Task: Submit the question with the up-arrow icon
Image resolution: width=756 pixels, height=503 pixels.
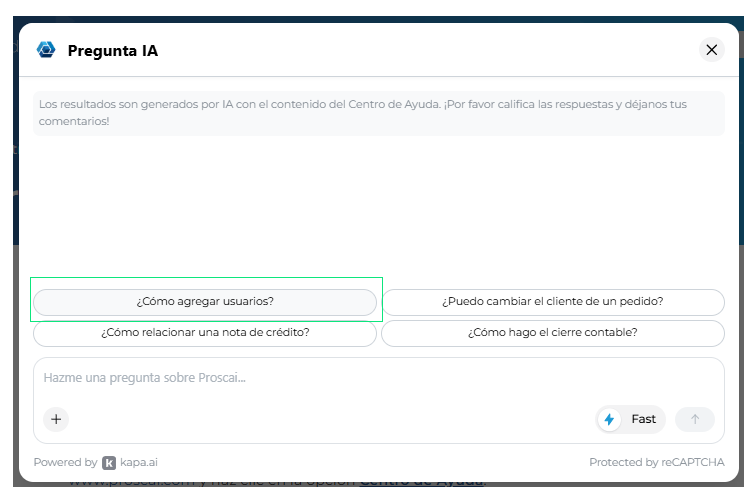Action: tap(695, 419)
